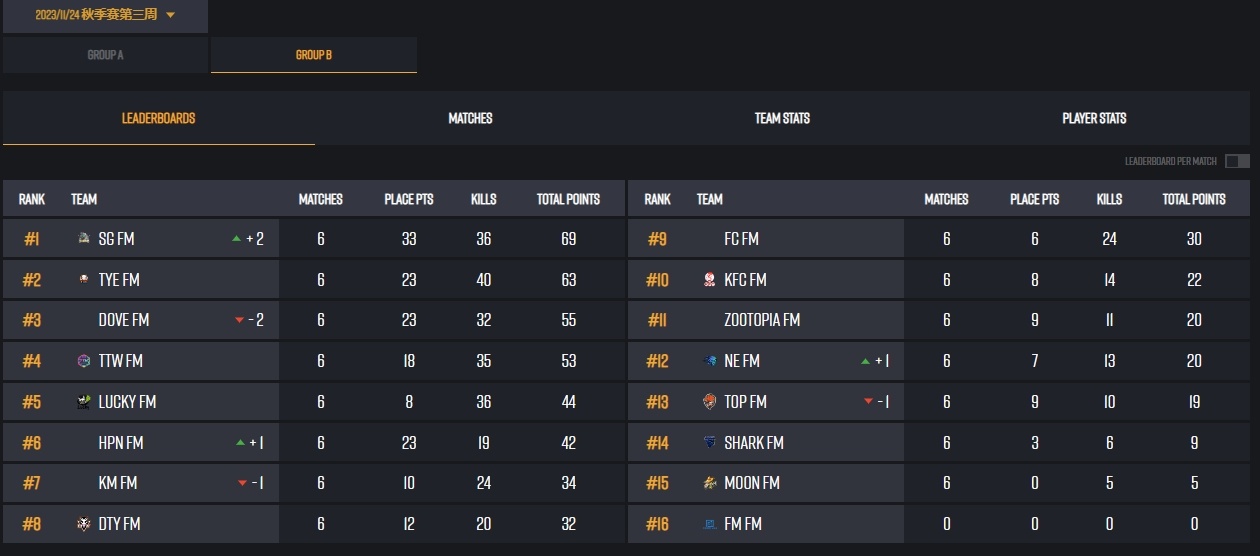
Task: Click the DTY FM team logo
Action: [84, 524]
